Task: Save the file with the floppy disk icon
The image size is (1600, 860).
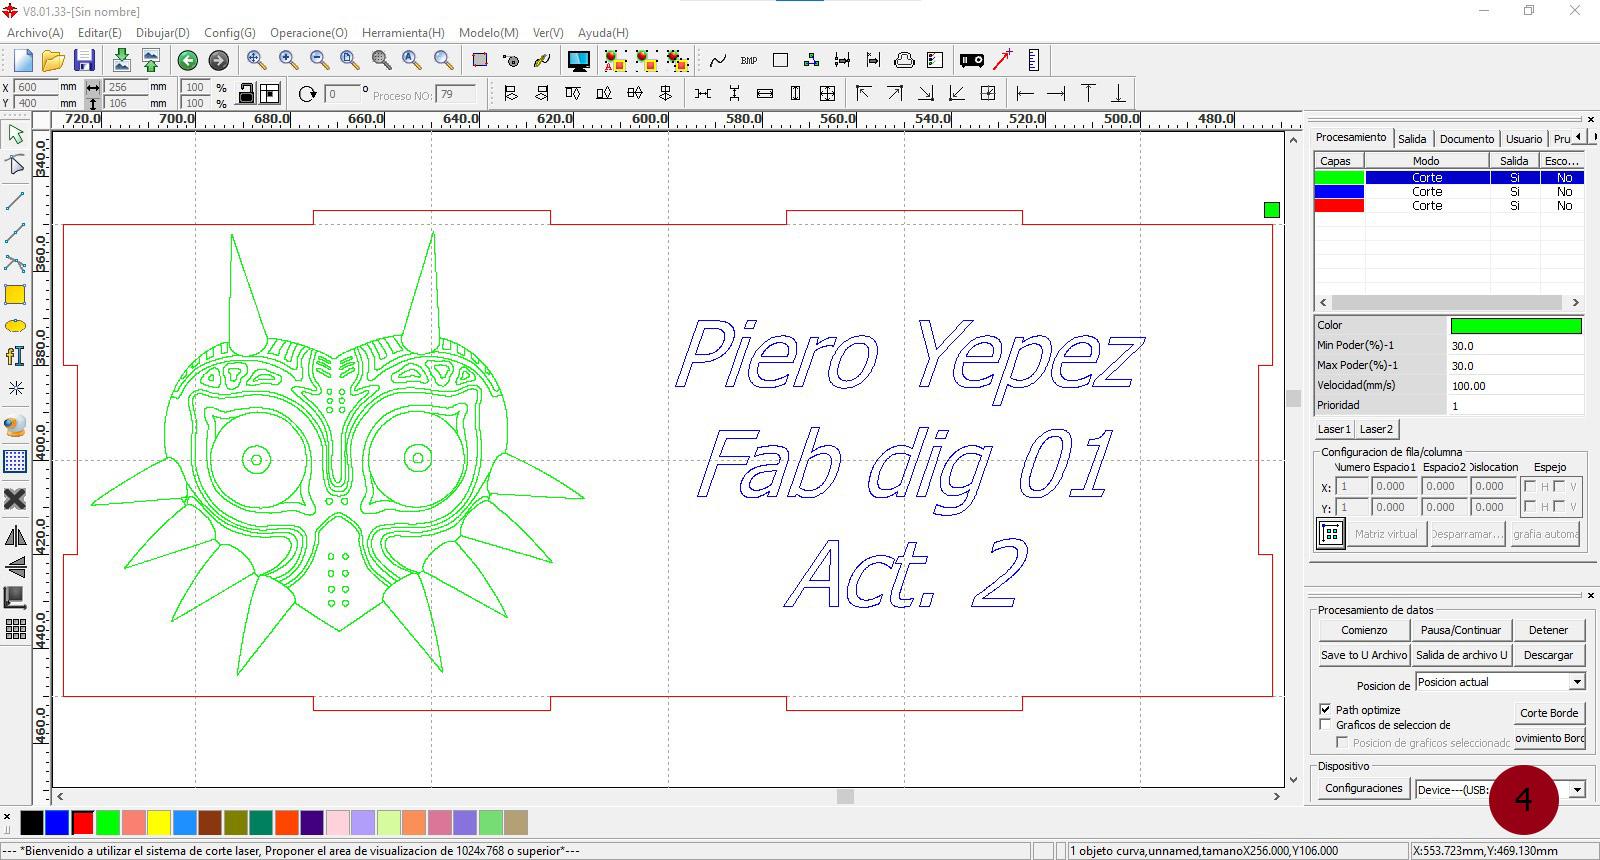Action: point(84,60)
